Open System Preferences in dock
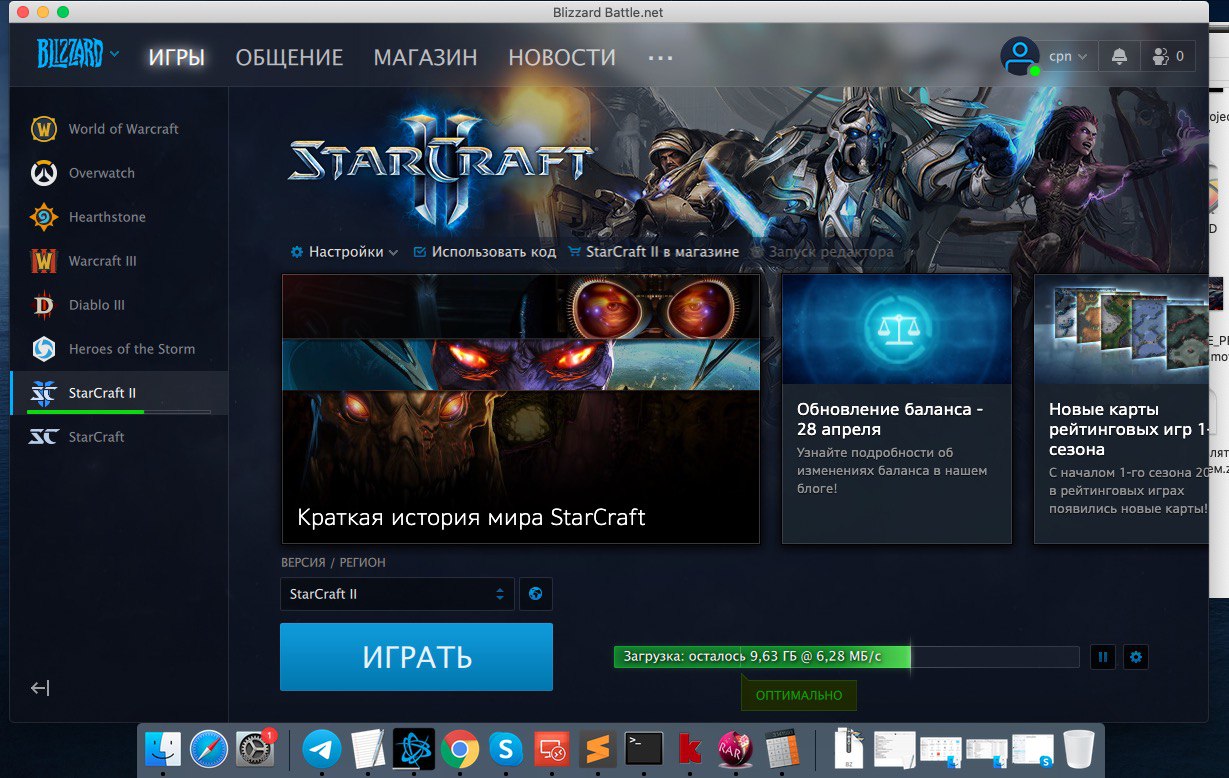 click(x=256, y=749)
